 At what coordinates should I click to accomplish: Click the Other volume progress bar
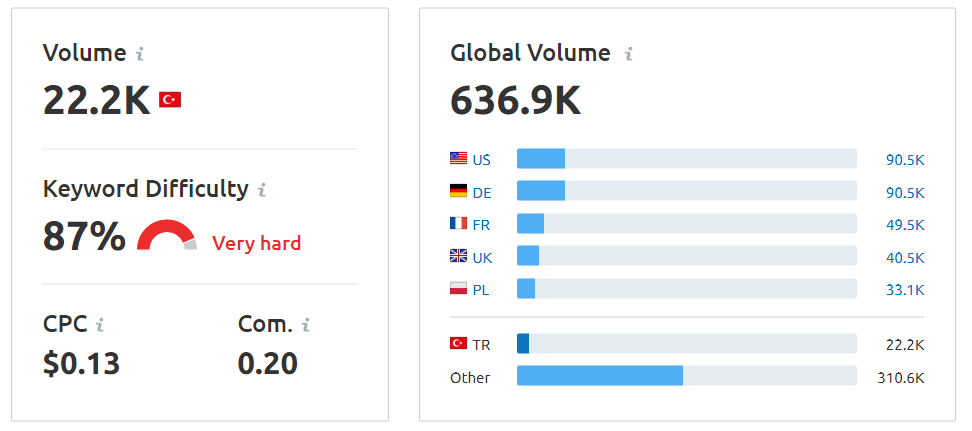coord(687,376)
